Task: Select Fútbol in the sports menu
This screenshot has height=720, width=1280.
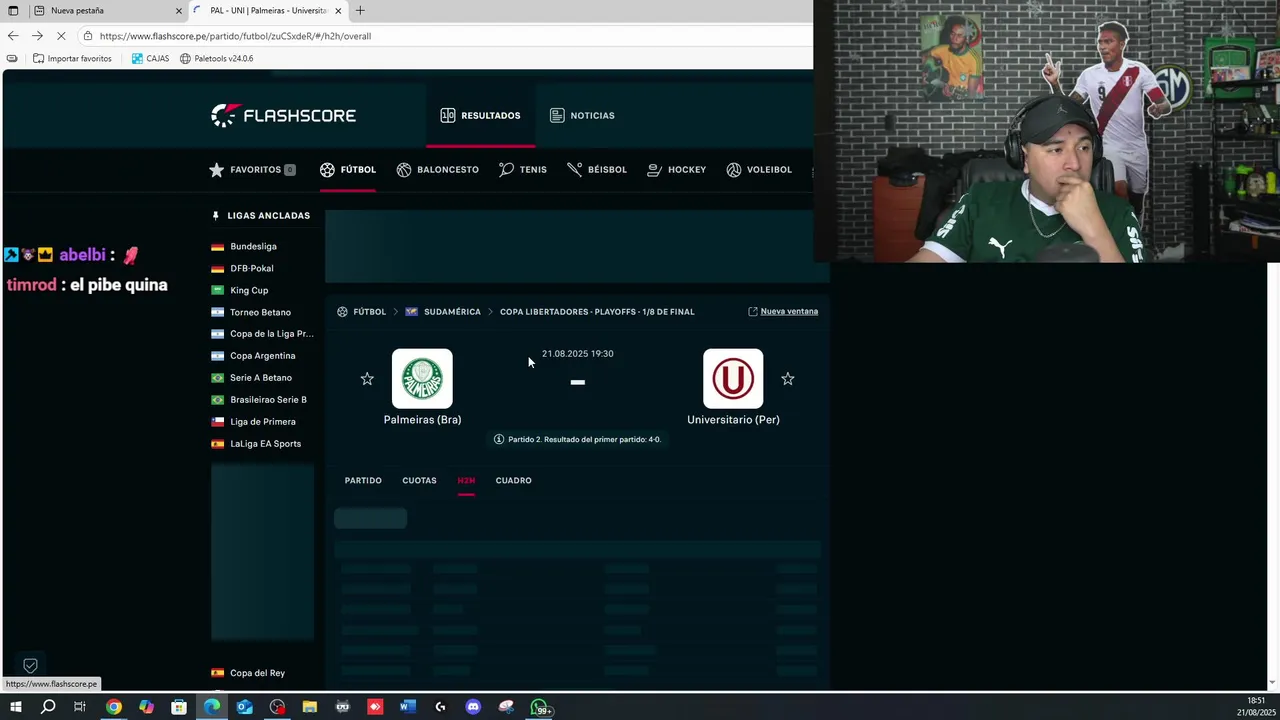Action: click(x=348, y=170)
